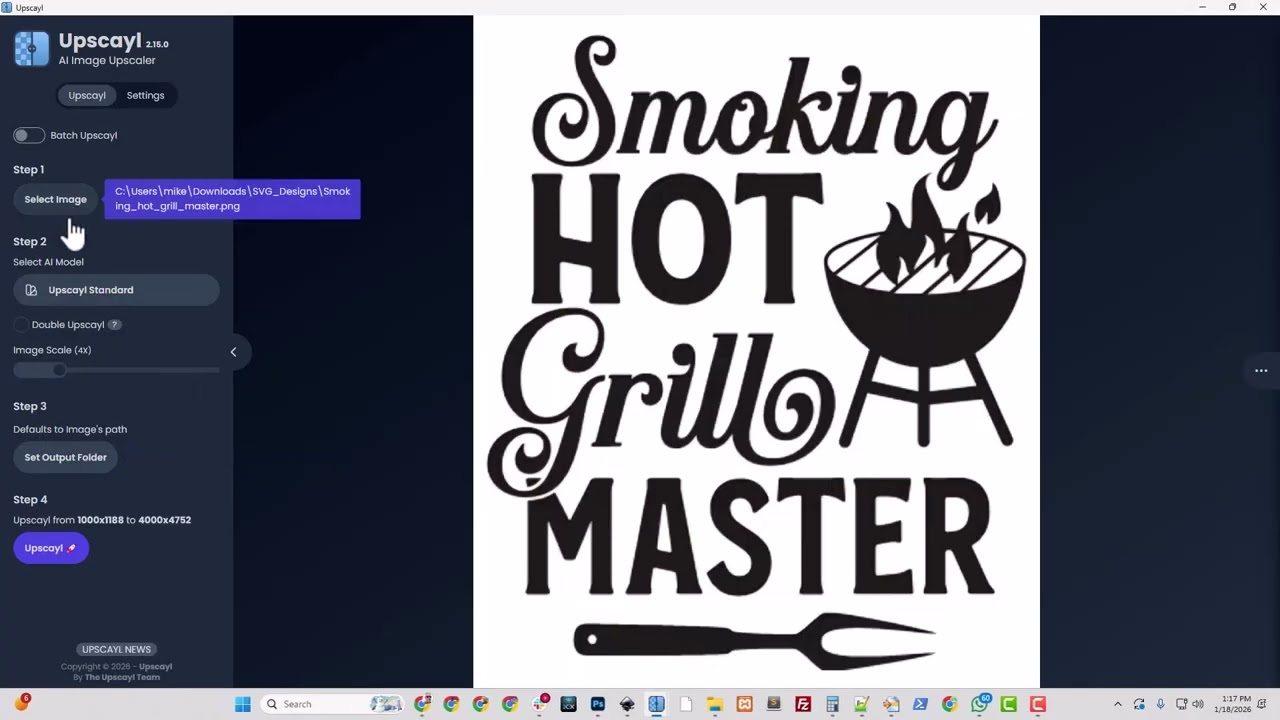Open the Double Upscayl help question mark
The height and width of the screenshot is (720, 1280).
[x=114, y=325]
